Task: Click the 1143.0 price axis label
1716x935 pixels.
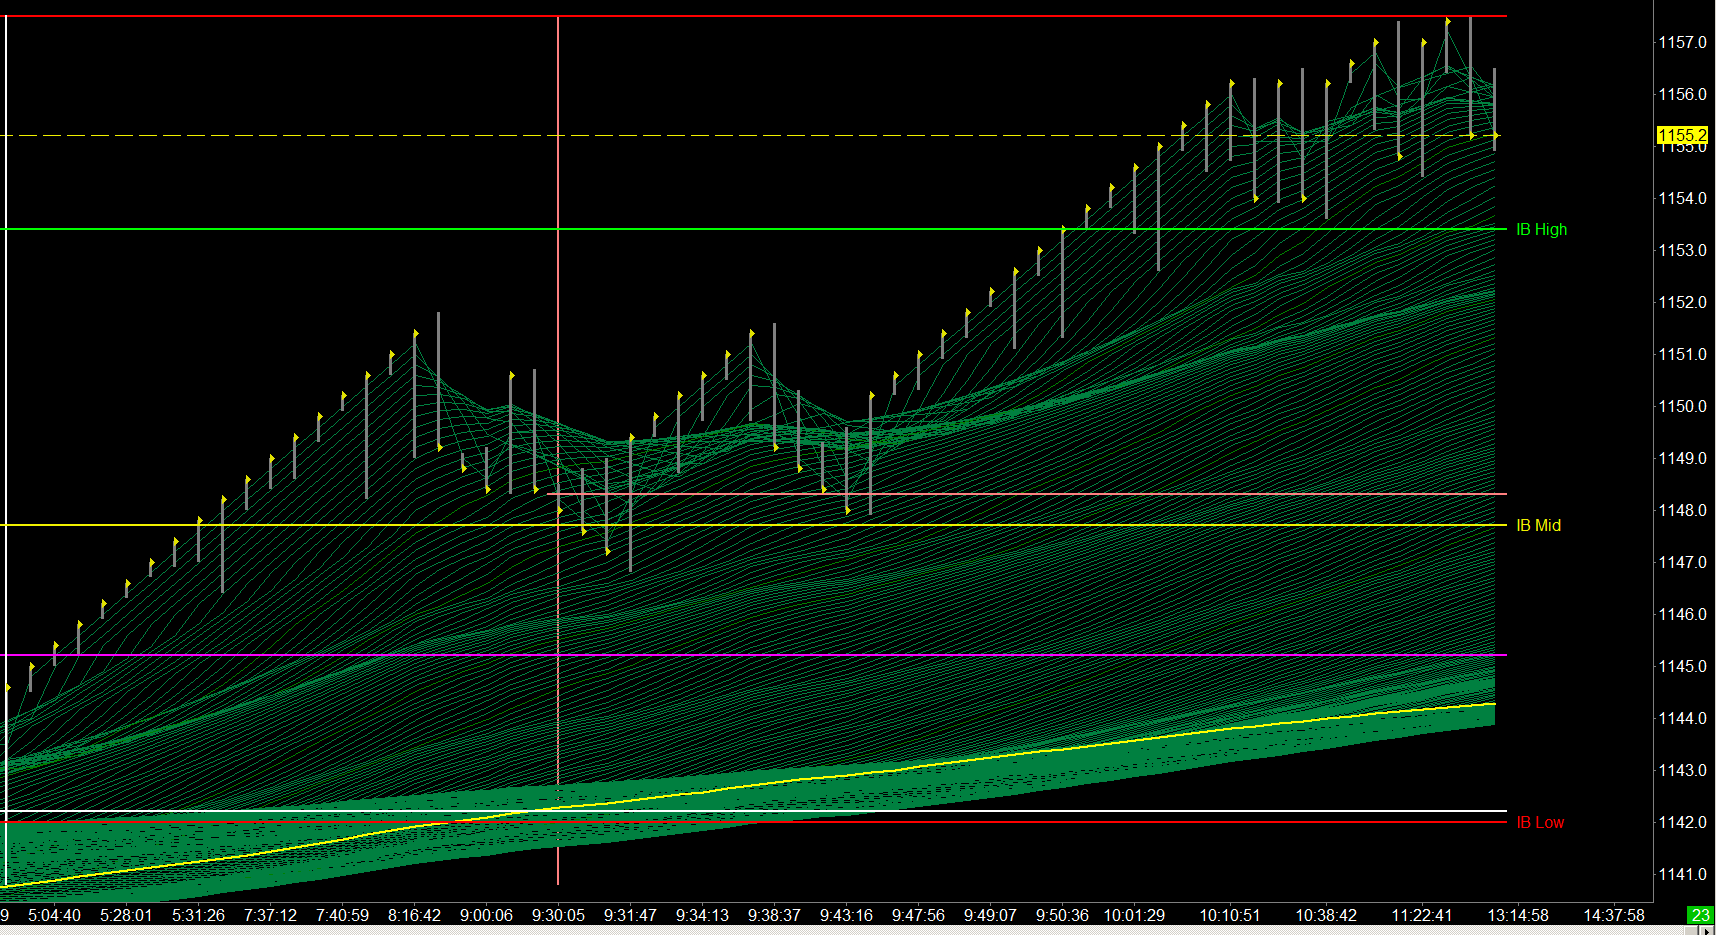Action: 1682,771
